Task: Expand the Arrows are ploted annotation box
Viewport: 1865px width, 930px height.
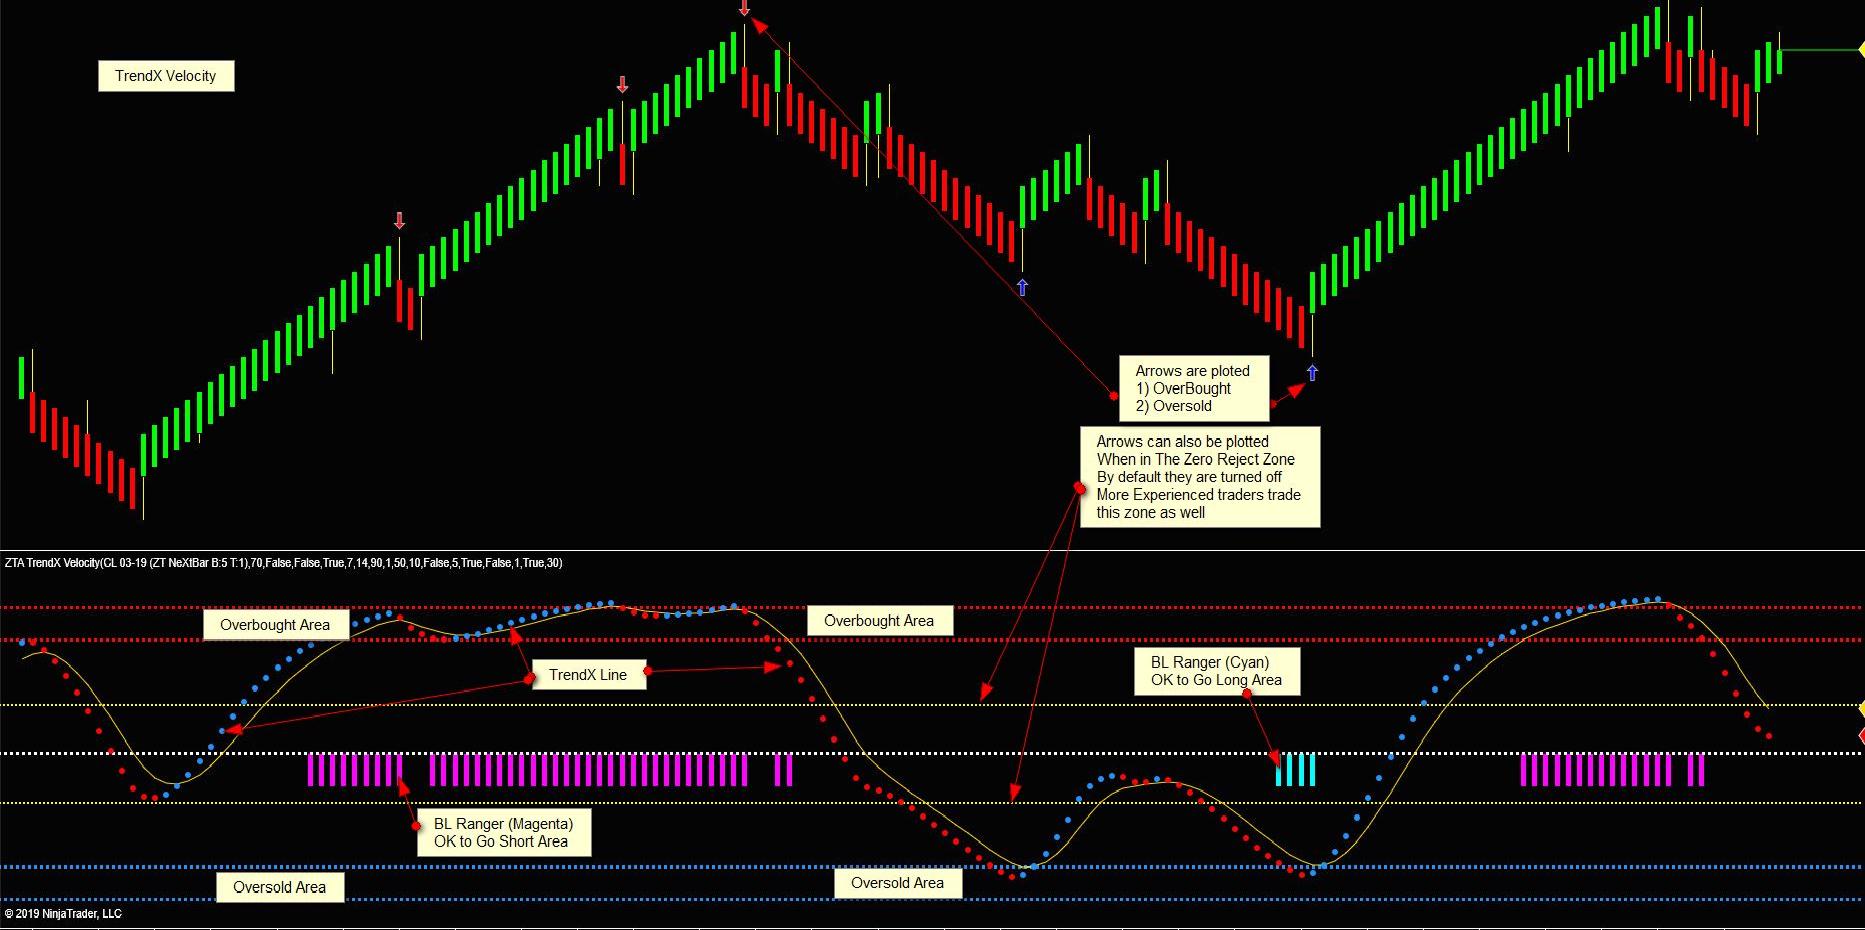Action: point(1196,388)
